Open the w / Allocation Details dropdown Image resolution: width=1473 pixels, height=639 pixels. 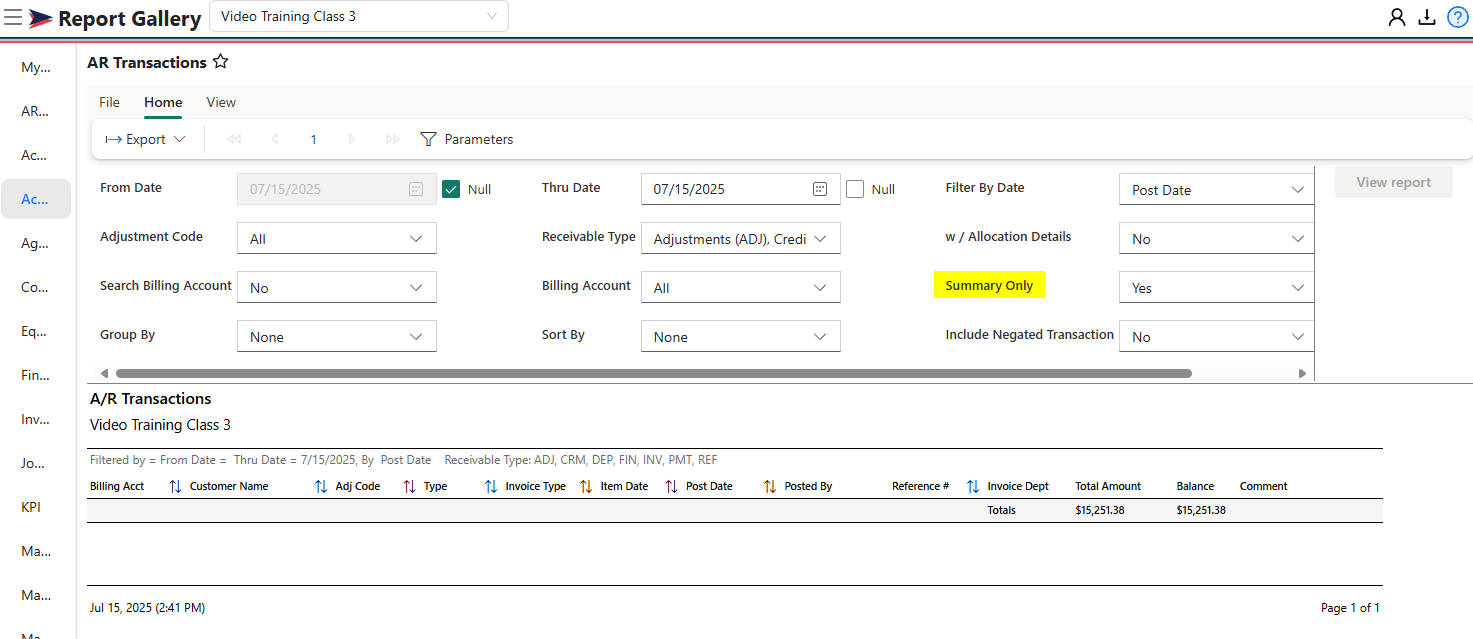[x=1216, y=239]
